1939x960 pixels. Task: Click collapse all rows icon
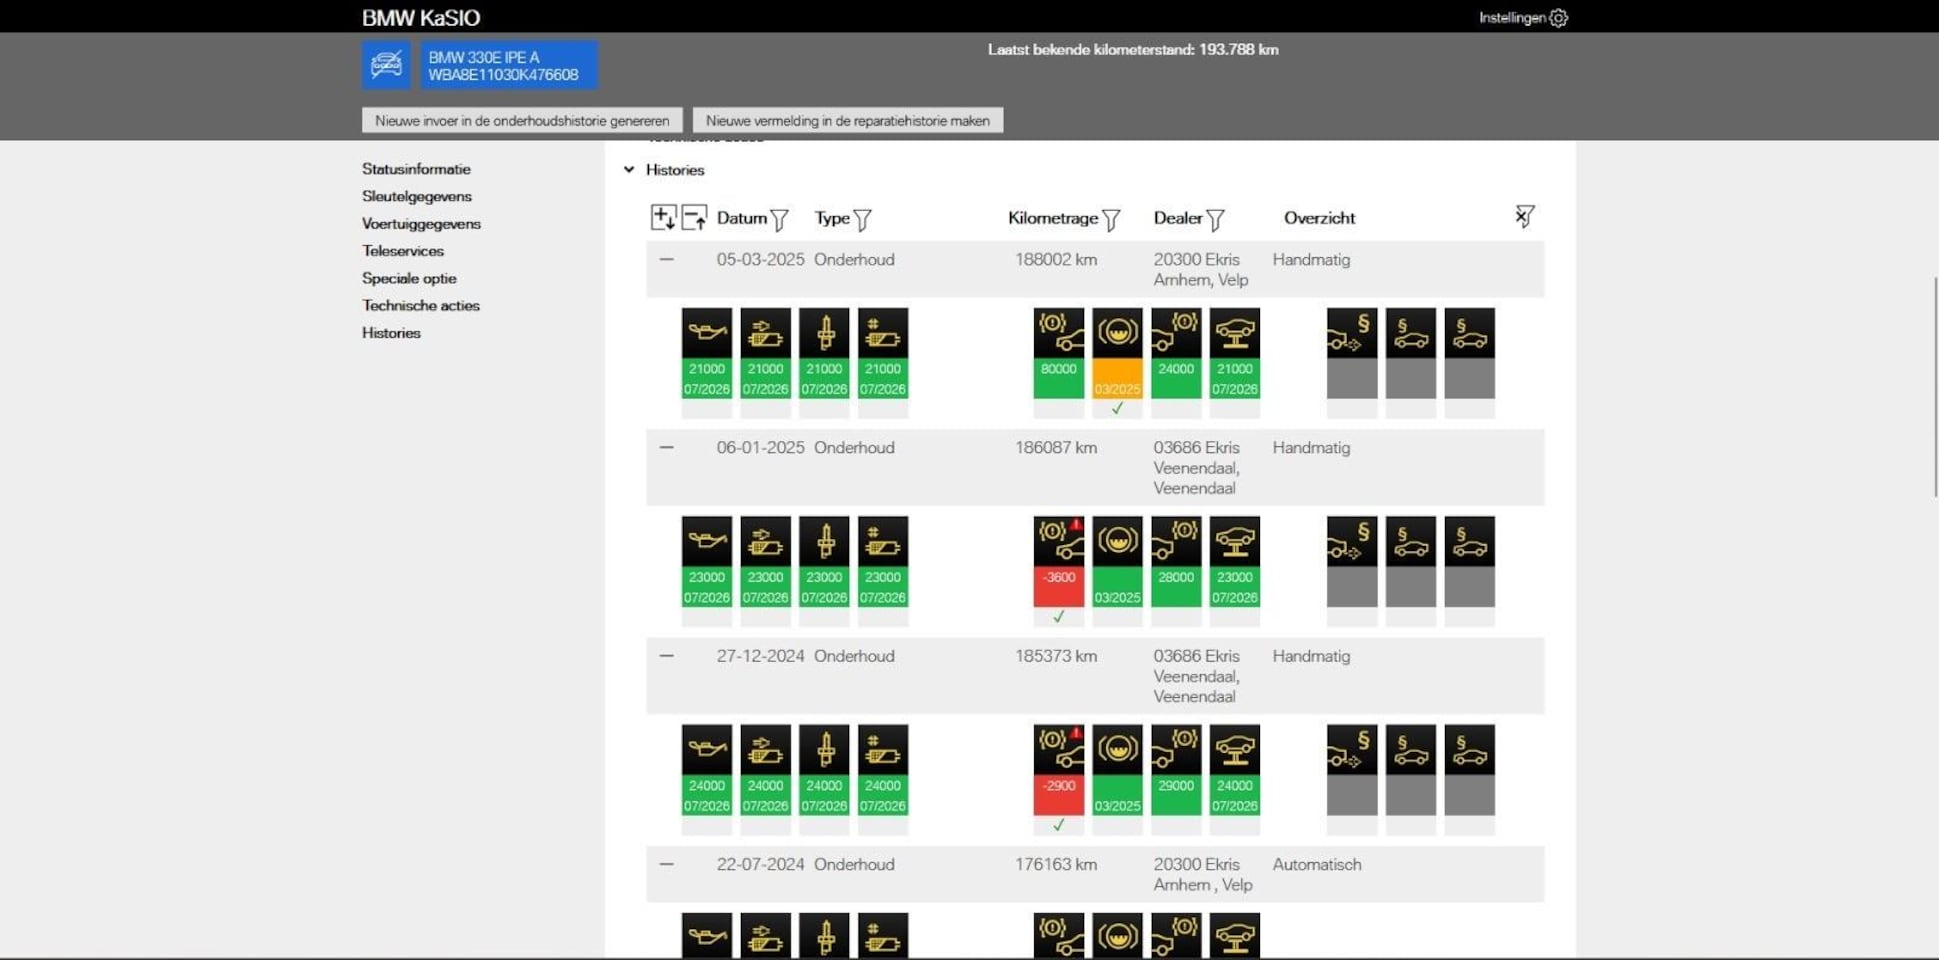click(694, 217)
